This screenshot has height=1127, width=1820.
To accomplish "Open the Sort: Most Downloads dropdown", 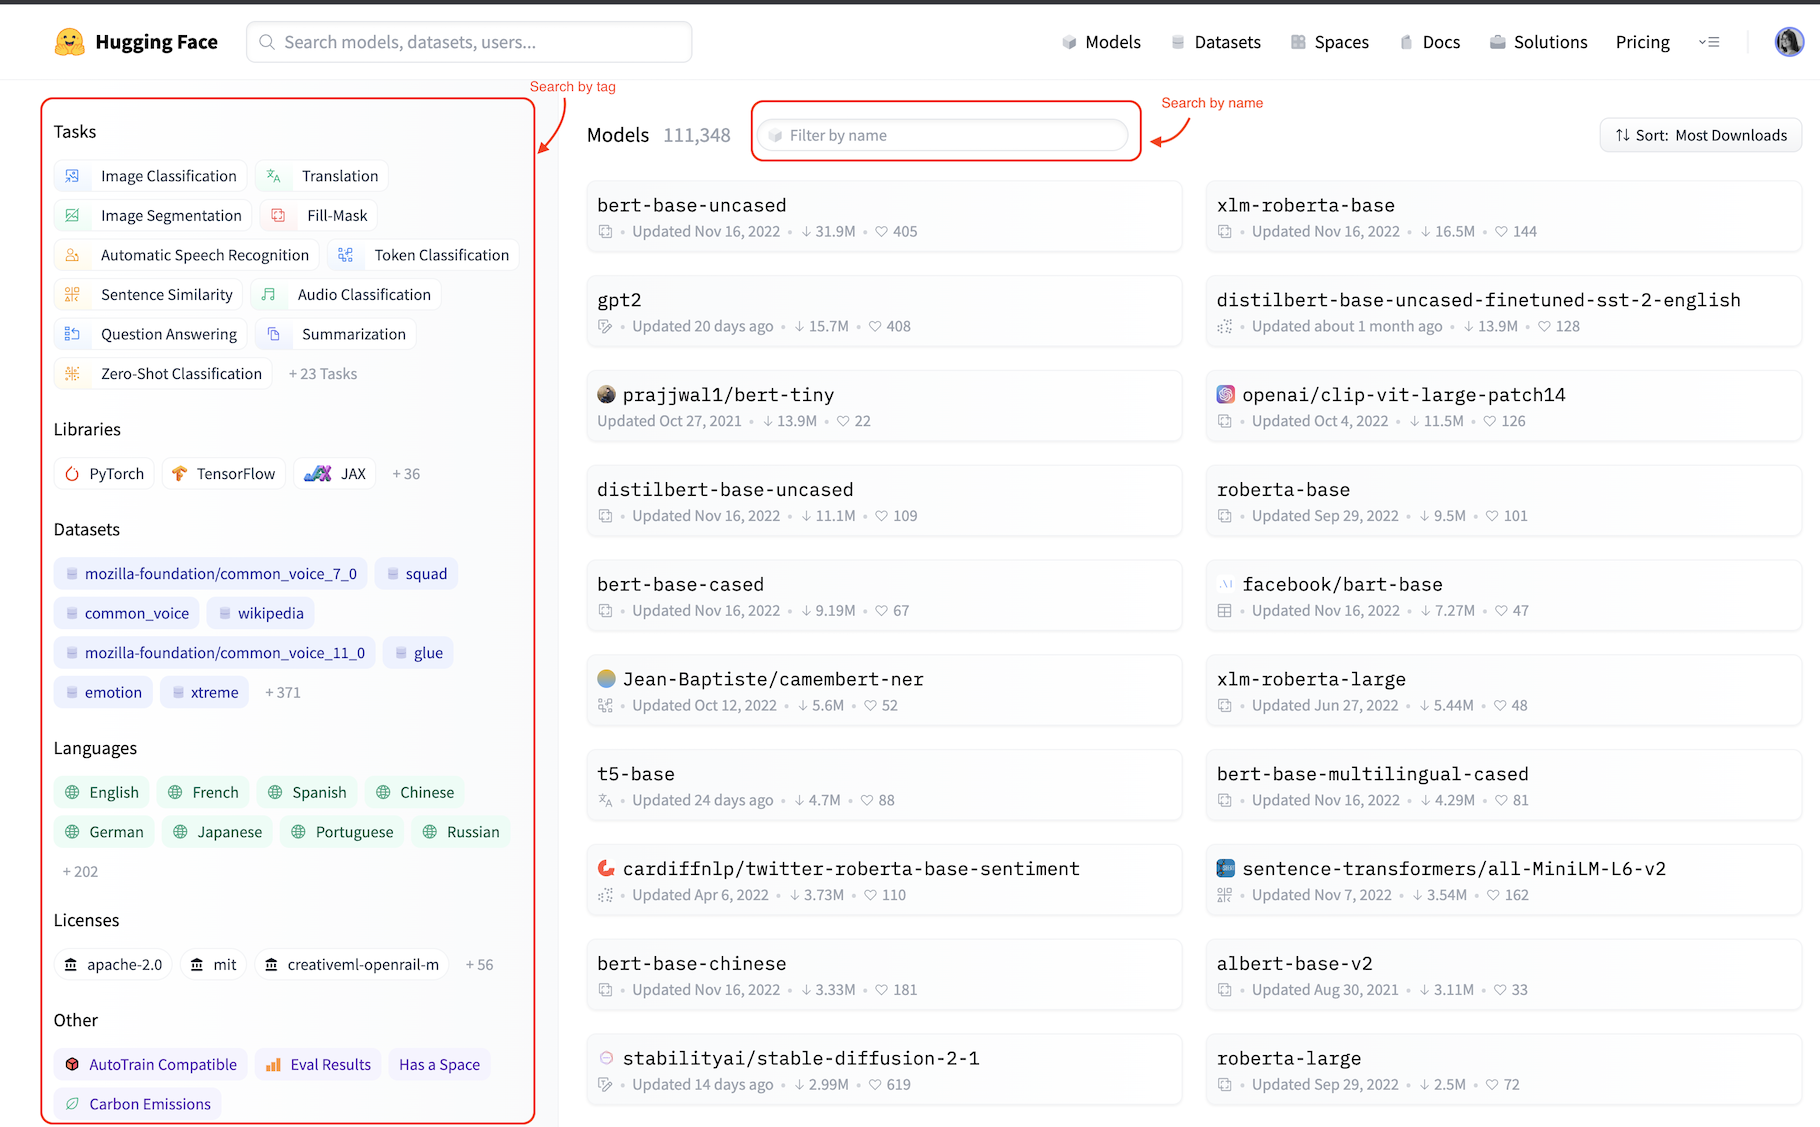I will tap(1701, 135).
